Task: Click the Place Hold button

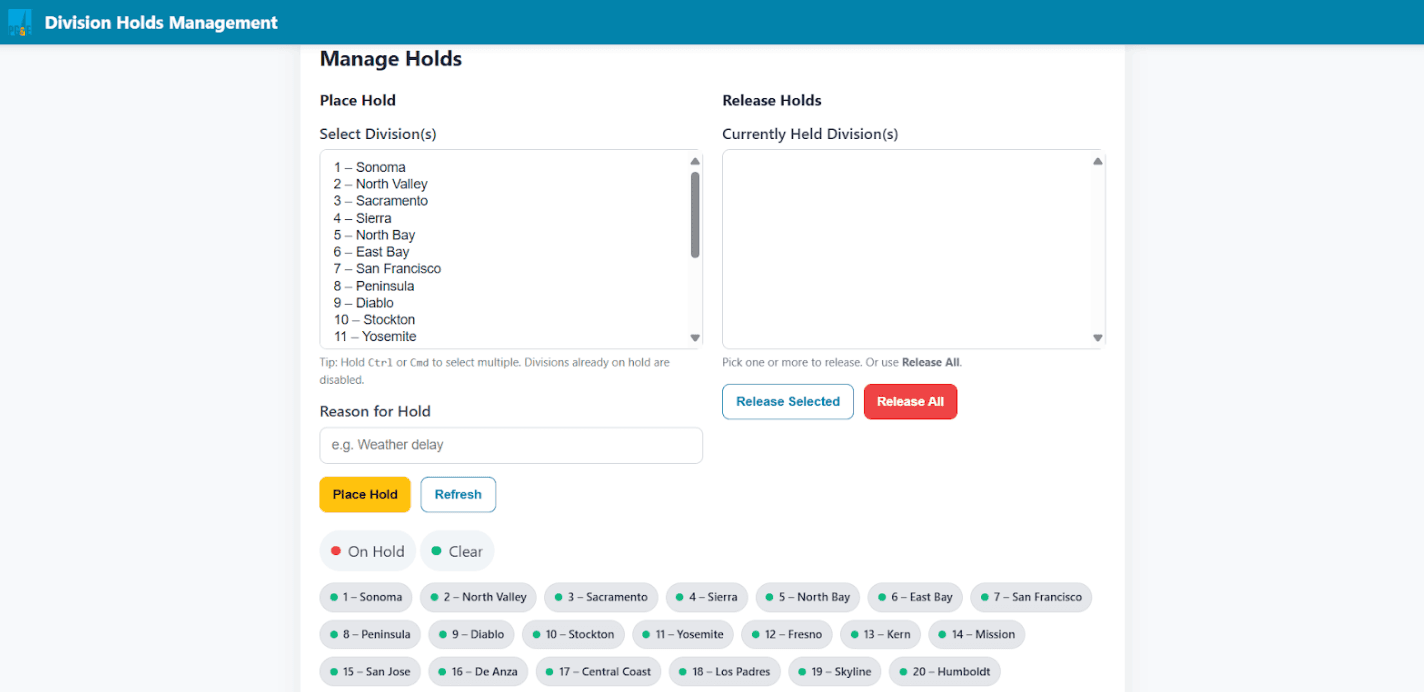Action: click(x=364, y=494)
